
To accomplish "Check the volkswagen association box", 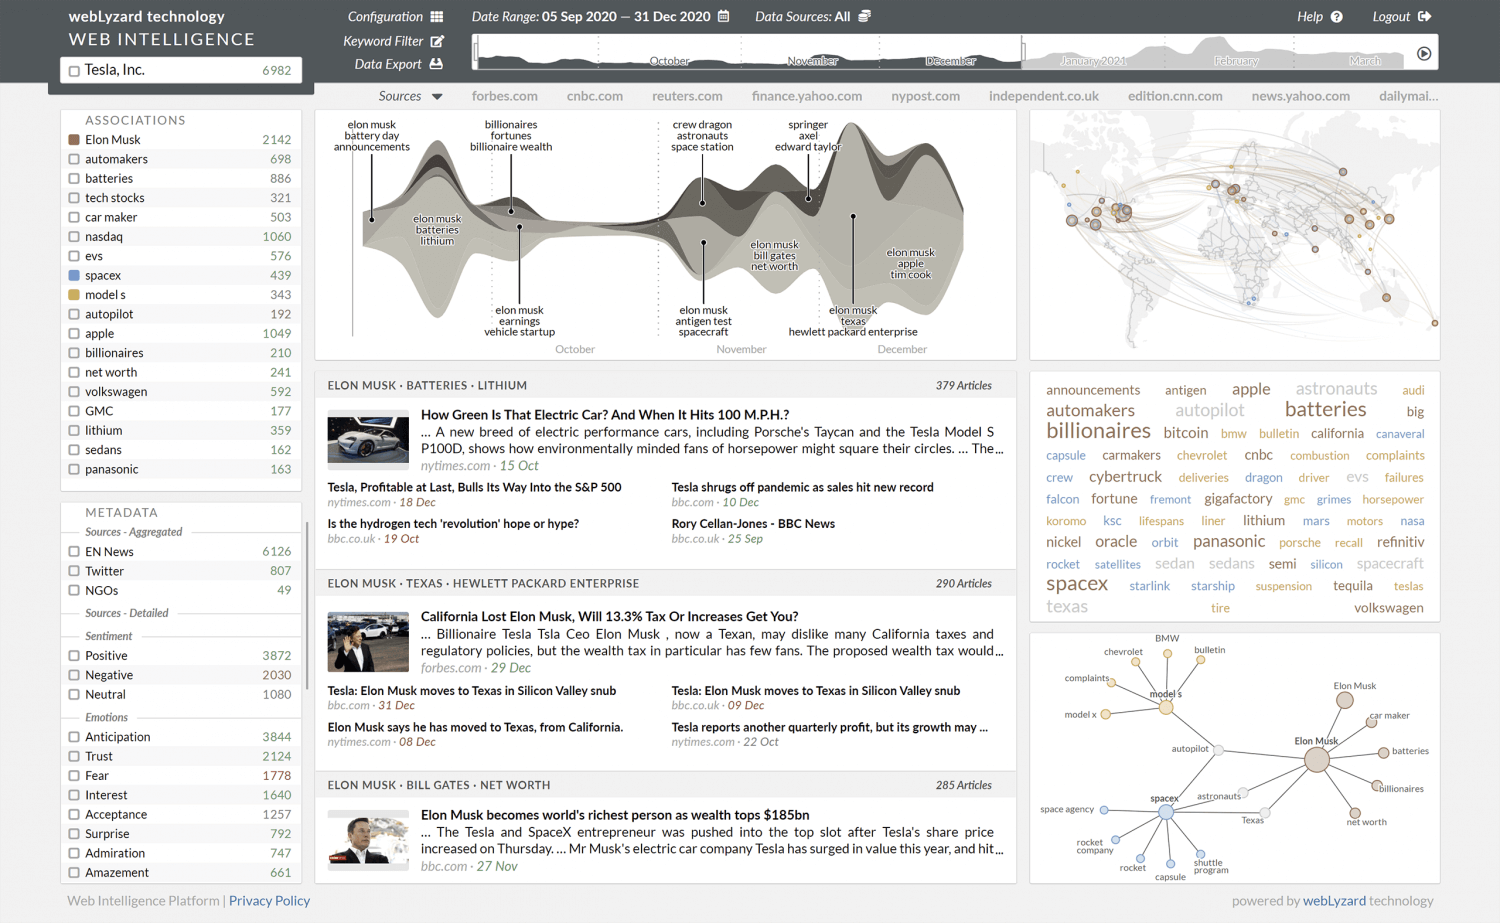I will point(74,392).
